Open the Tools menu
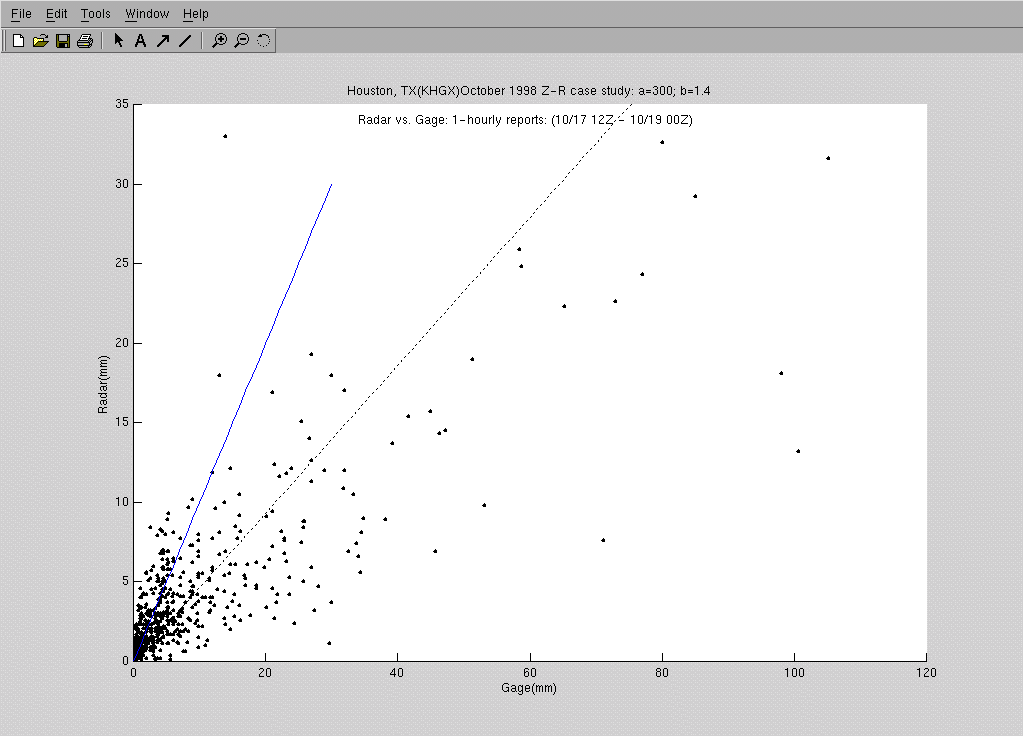Viewport: 1023px width, 736px height. (95, 14)
